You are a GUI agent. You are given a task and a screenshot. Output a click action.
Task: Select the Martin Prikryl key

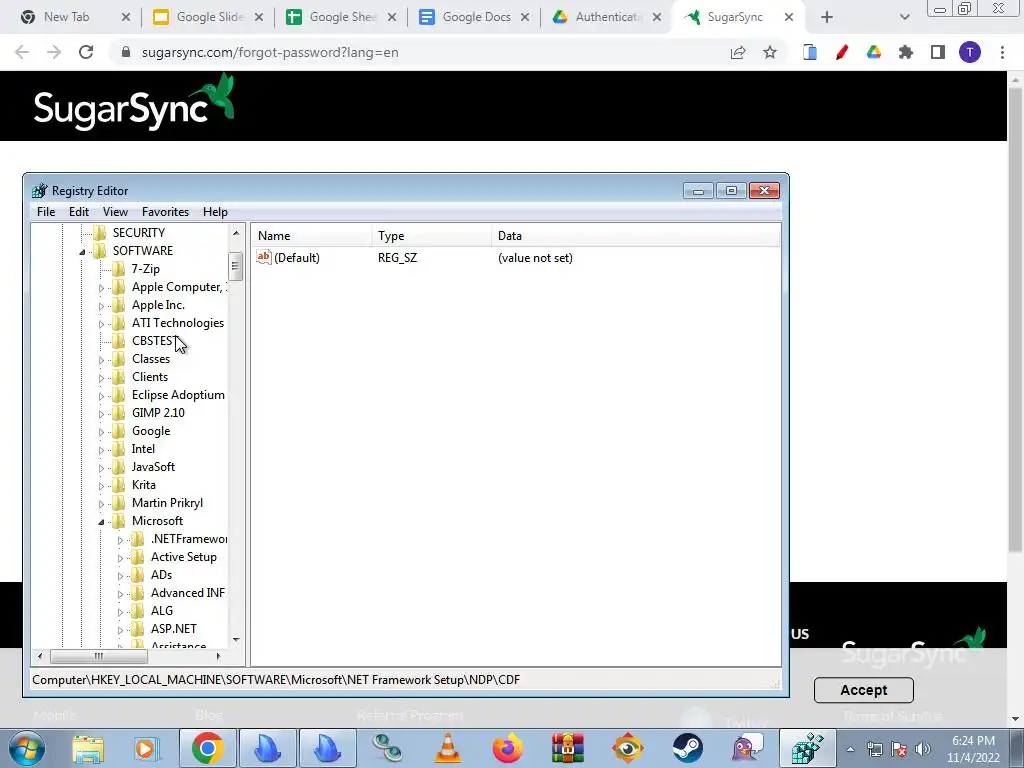(x=167, y=503)
